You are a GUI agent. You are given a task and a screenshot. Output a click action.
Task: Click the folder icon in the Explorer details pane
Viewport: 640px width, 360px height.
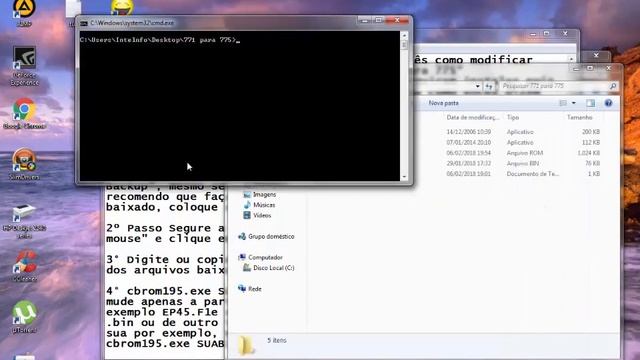(x=246, y=345)
